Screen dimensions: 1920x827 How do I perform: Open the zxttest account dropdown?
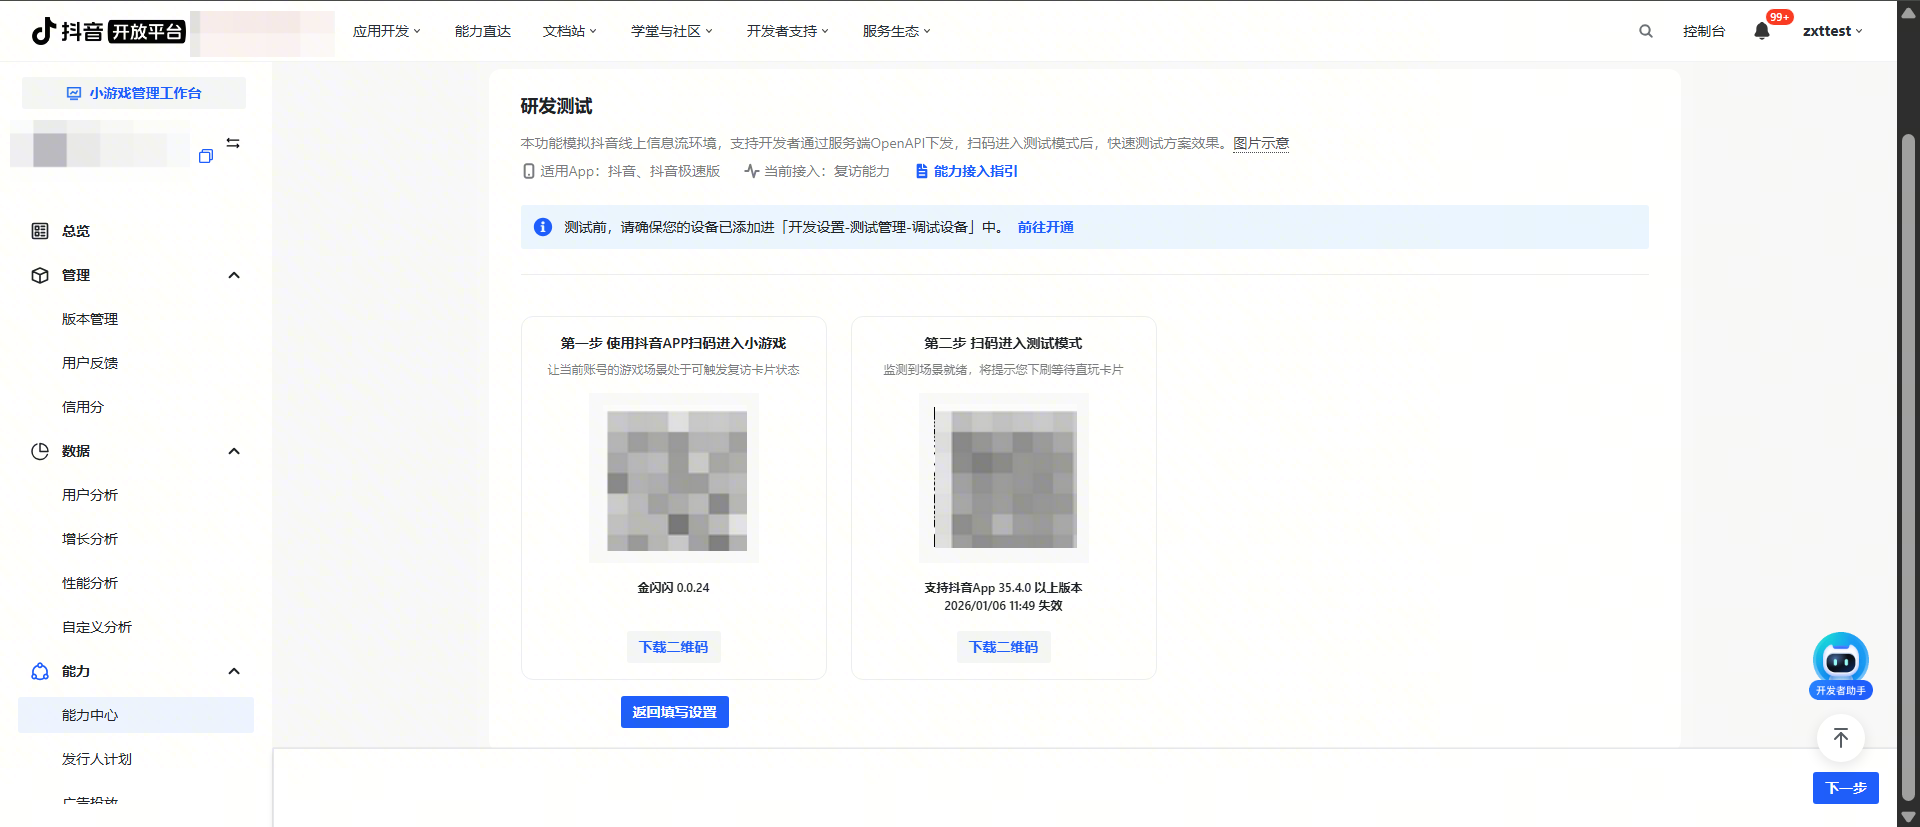1832,31
